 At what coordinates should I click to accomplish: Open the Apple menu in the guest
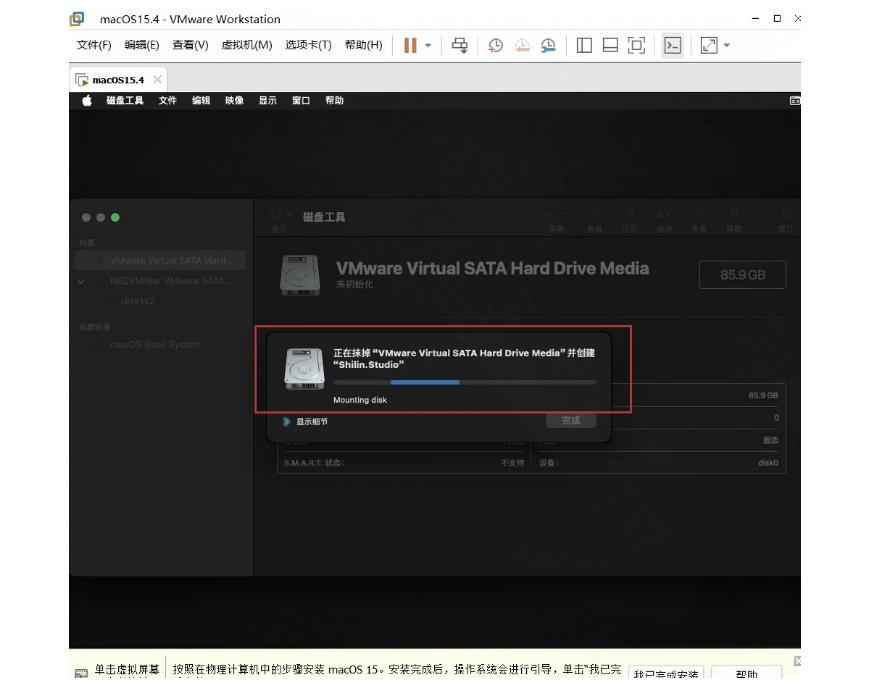[x=87, y=101]
